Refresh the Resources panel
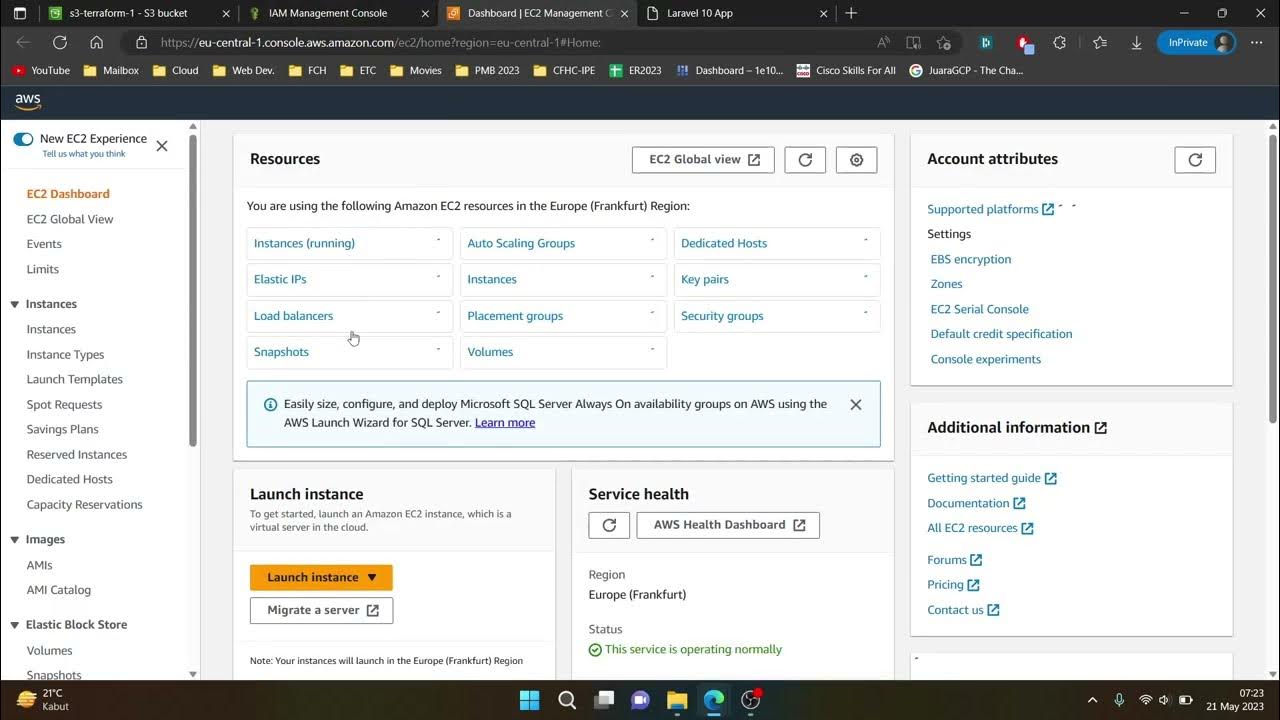 click(x=805, y=160)
